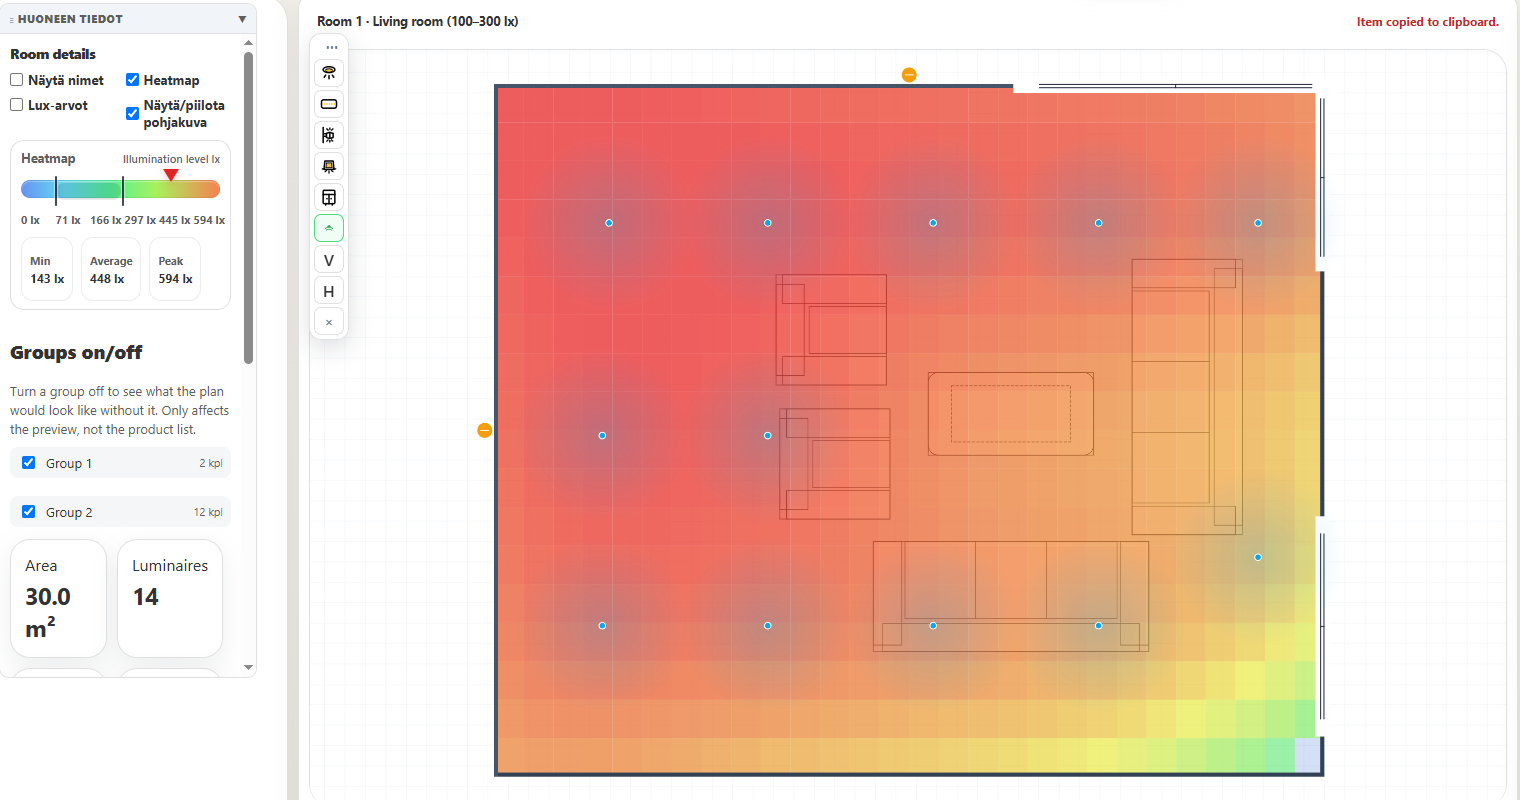Select the tall shelf unit along right wall
This screenshot has height=800, width=1520.
pos(1187,397)
